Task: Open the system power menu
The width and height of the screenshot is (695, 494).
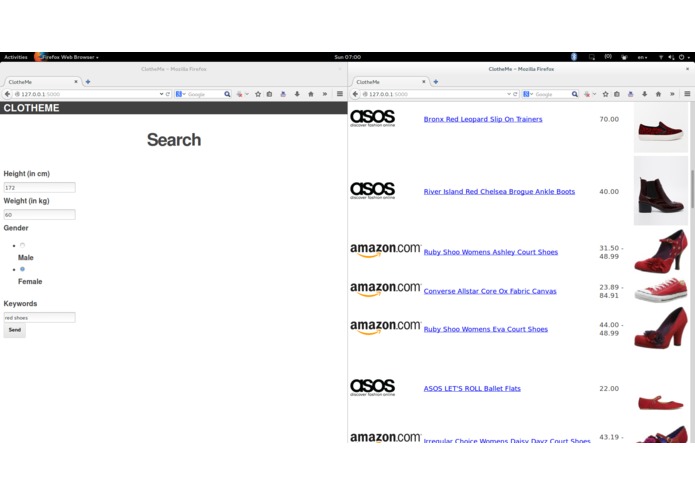Action: click(684, 57)
